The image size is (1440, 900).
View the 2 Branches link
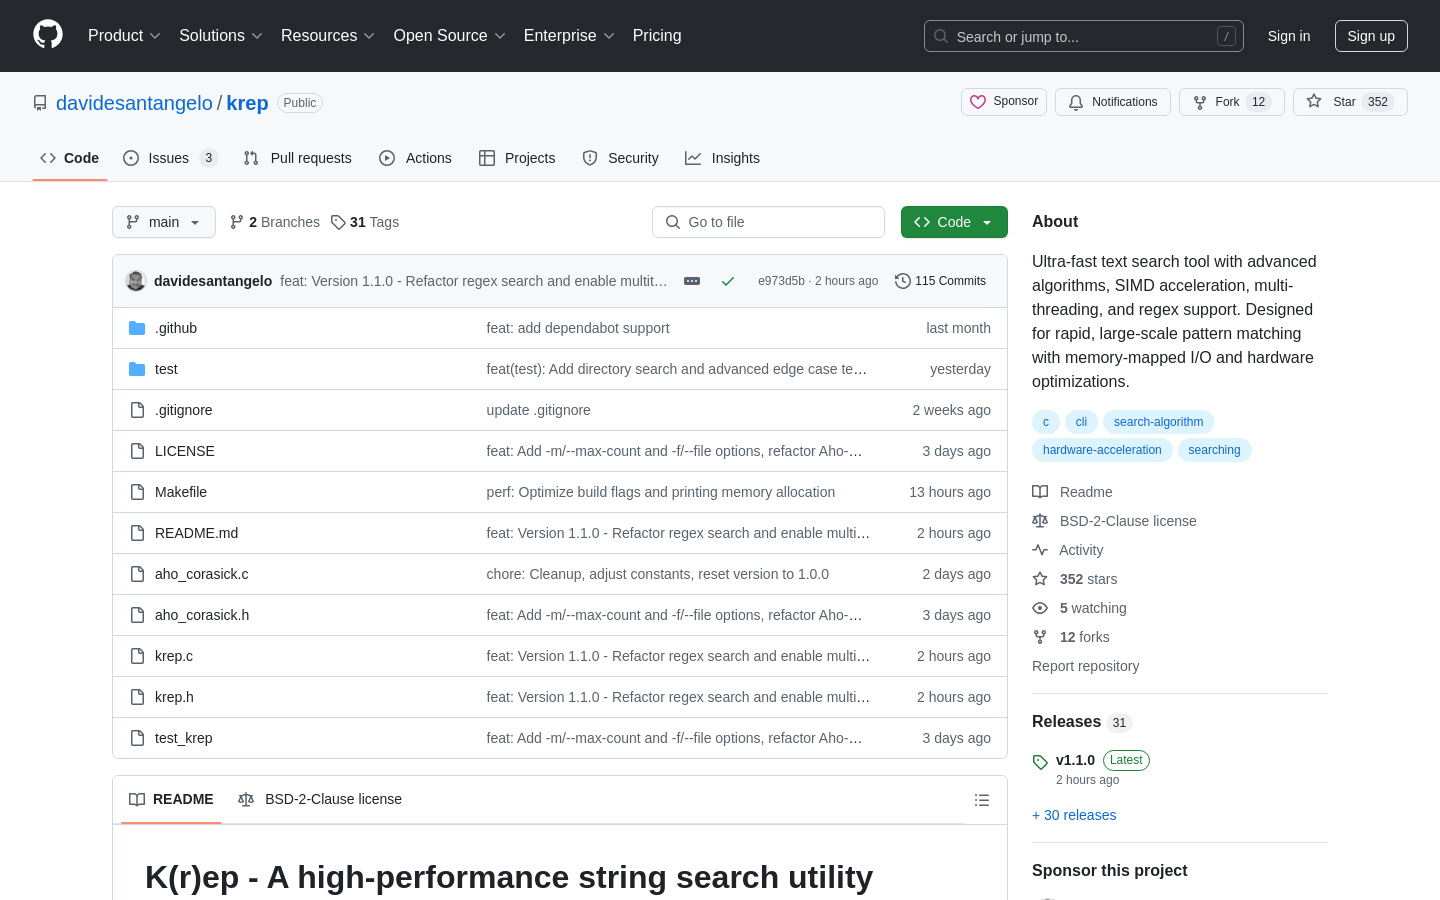pyautogui.click(x=275, y=222)
